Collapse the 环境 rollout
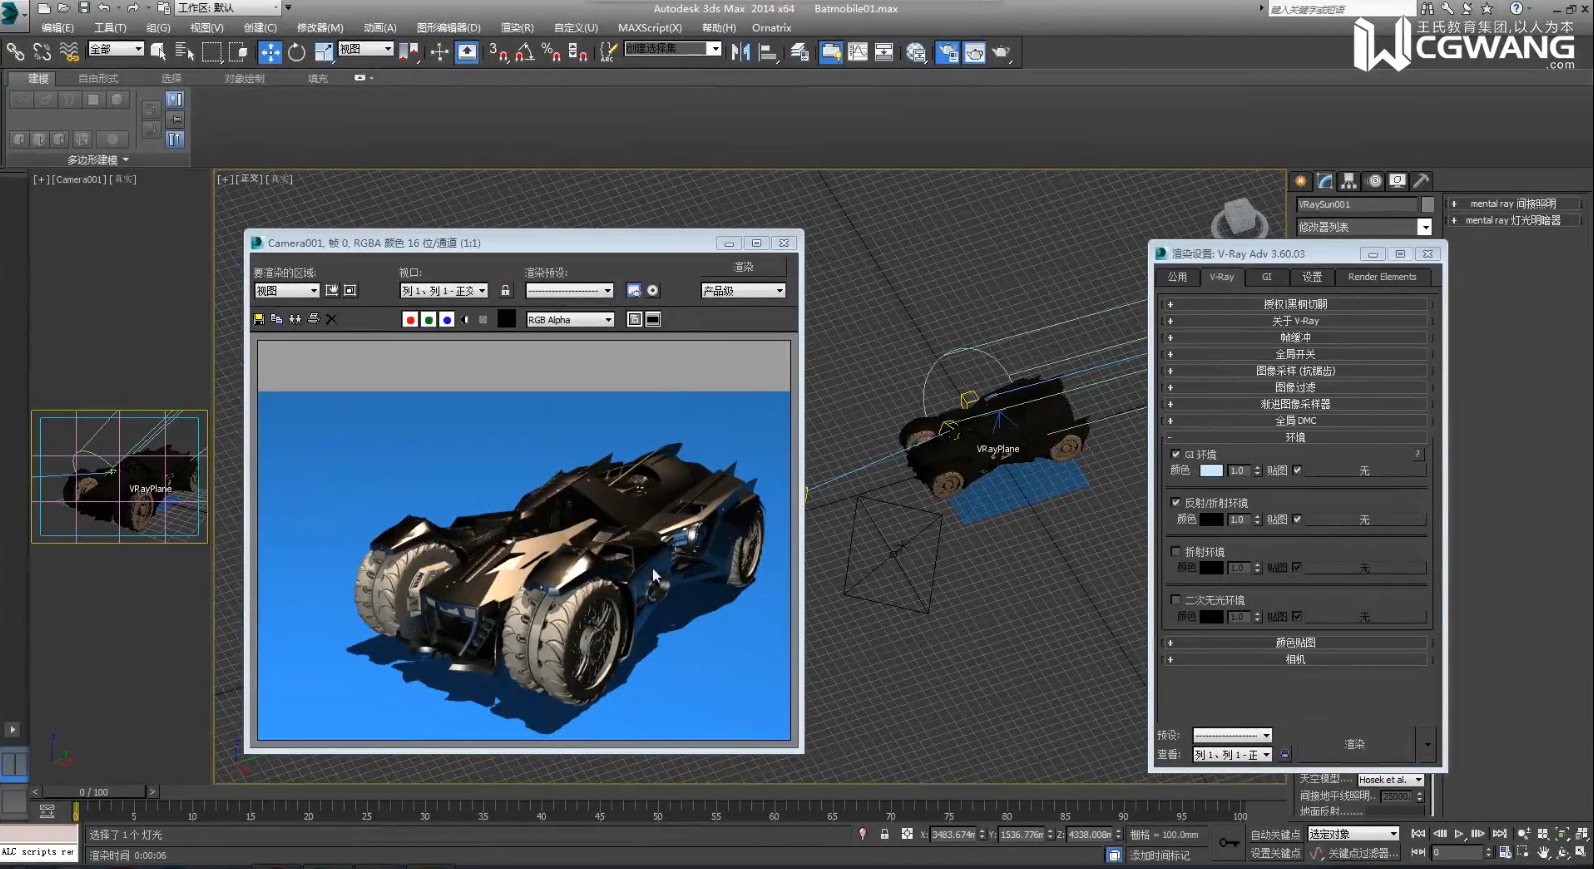Screen dimensions: 1594x869 pos(1295,437)
